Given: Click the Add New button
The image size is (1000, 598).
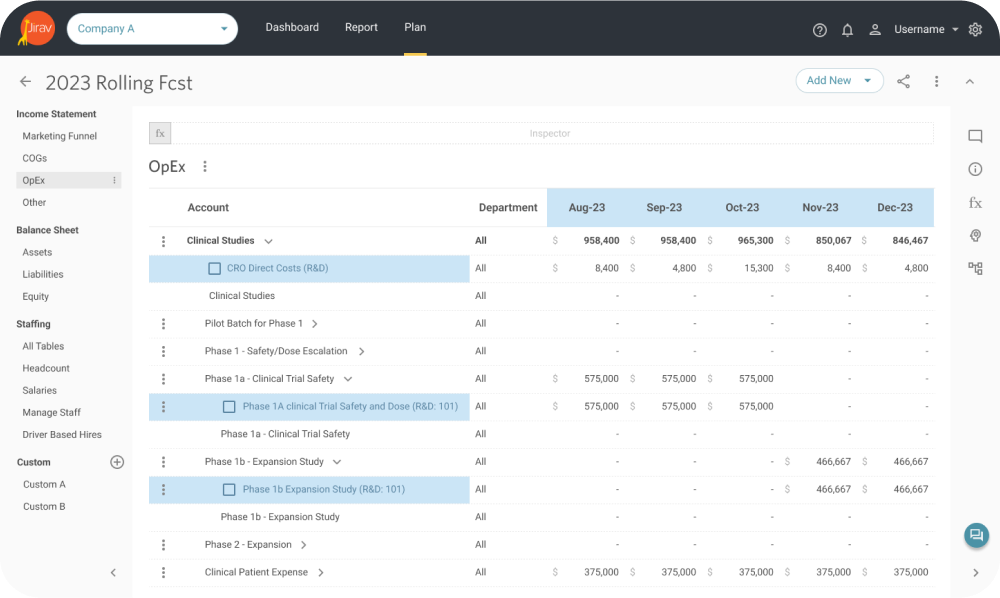Looking at the screenshot, I should coord(829,81).
